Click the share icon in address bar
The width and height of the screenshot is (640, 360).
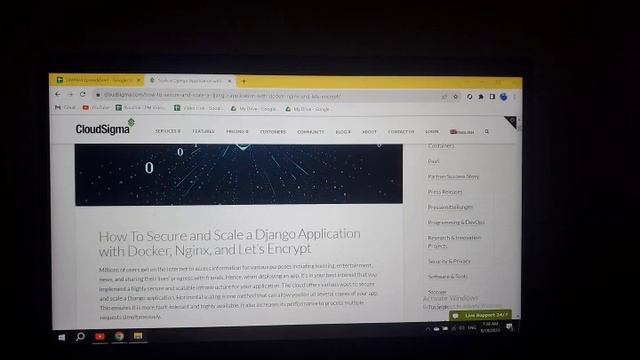(444, 97)
